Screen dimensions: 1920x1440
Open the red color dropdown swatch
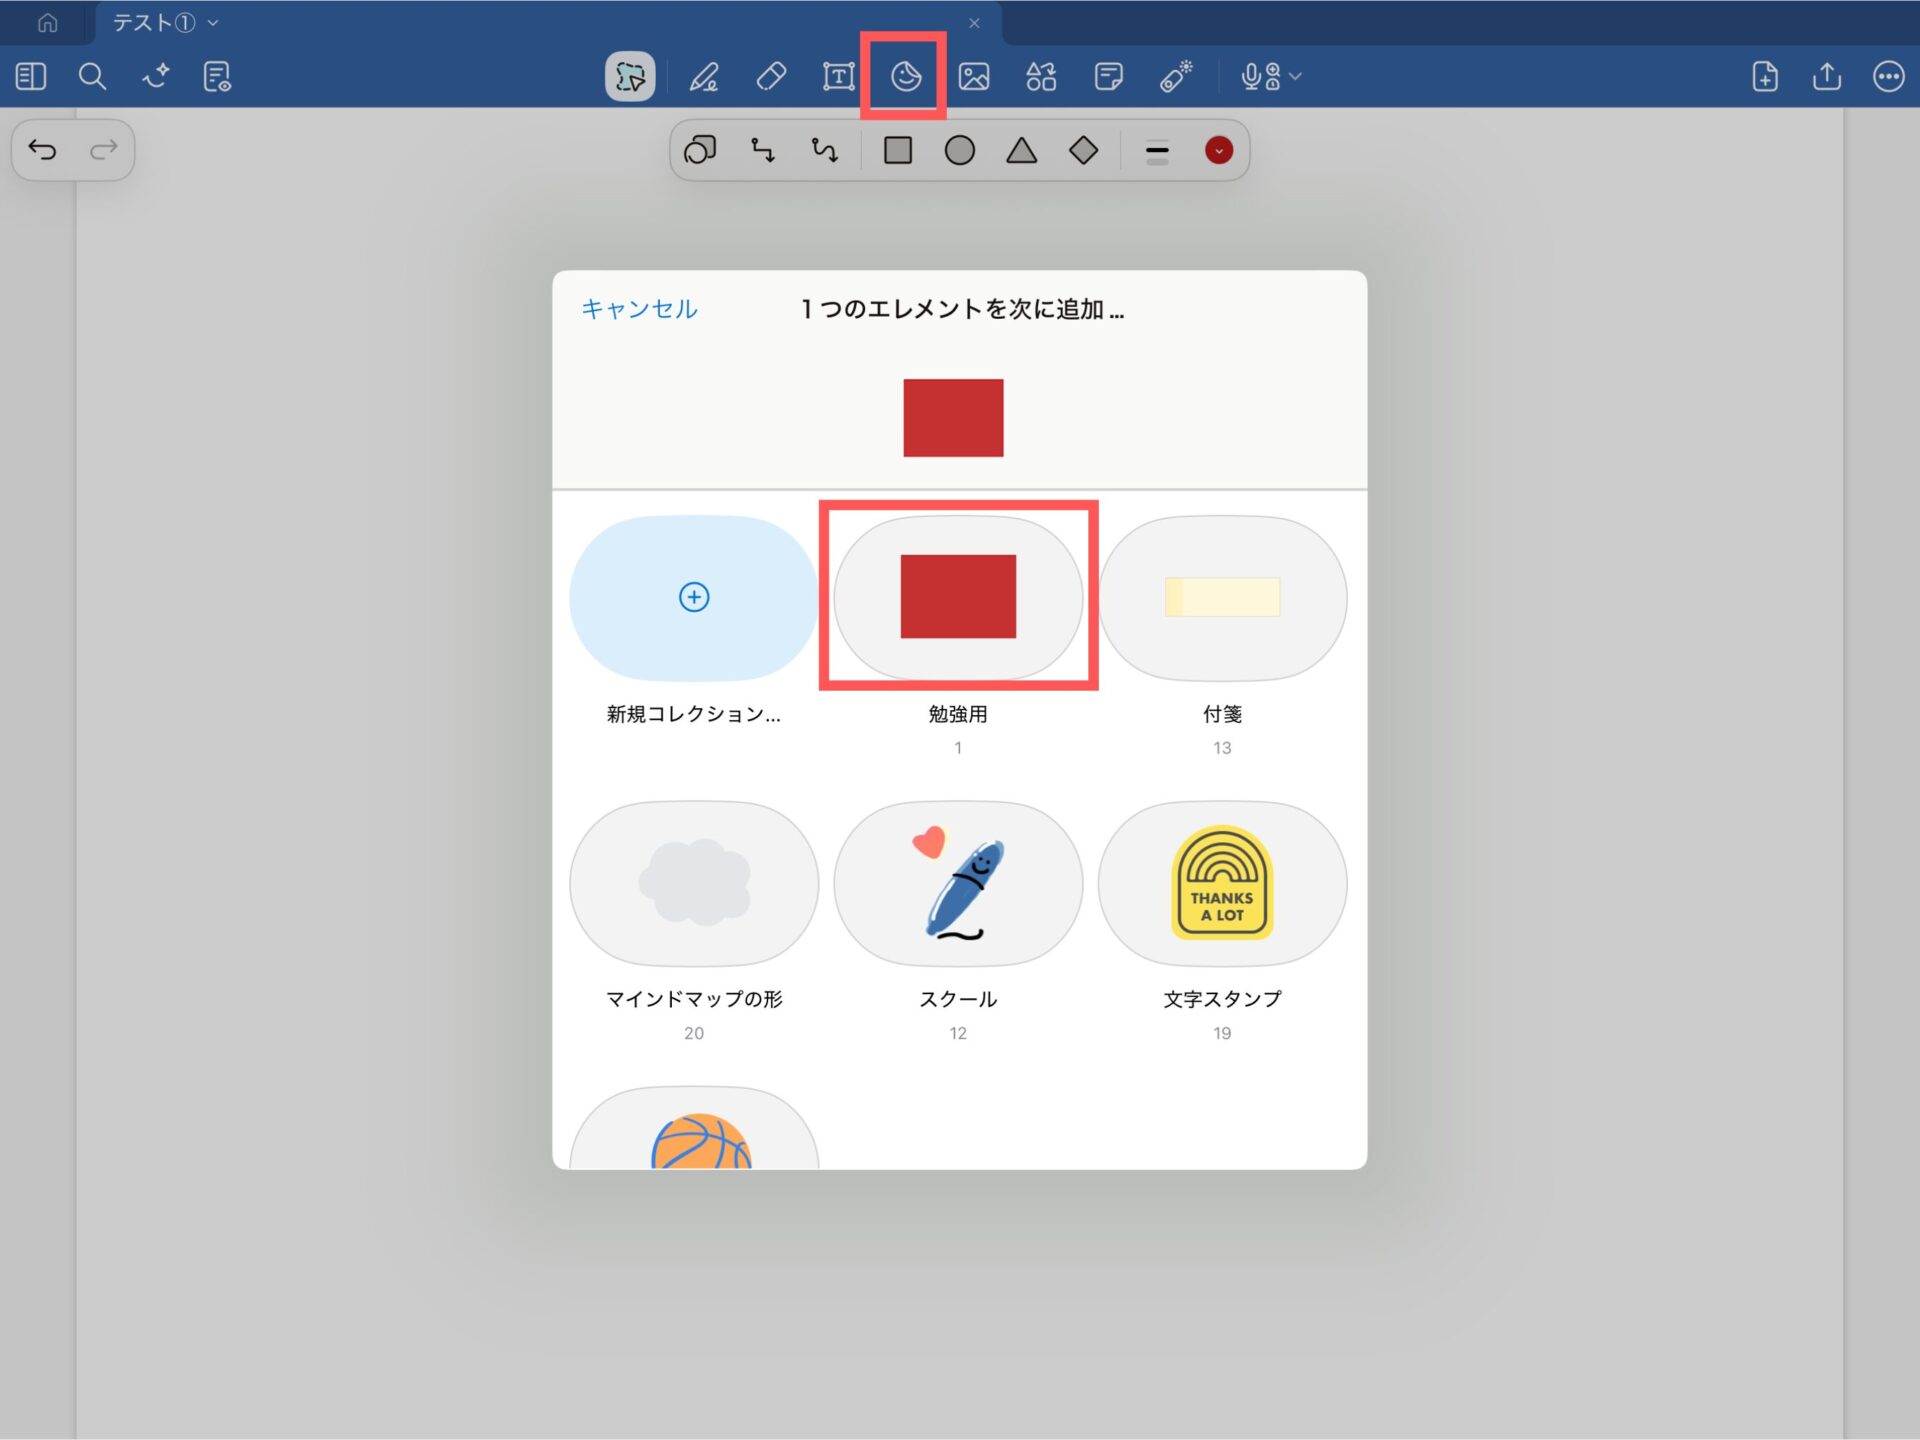(1218, 151)
